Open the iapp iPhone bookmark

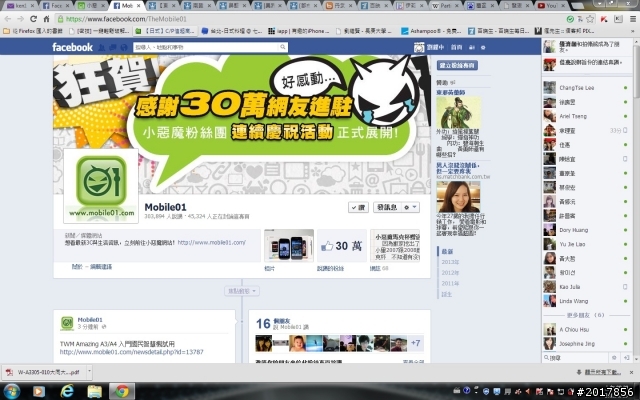point(299,31)
